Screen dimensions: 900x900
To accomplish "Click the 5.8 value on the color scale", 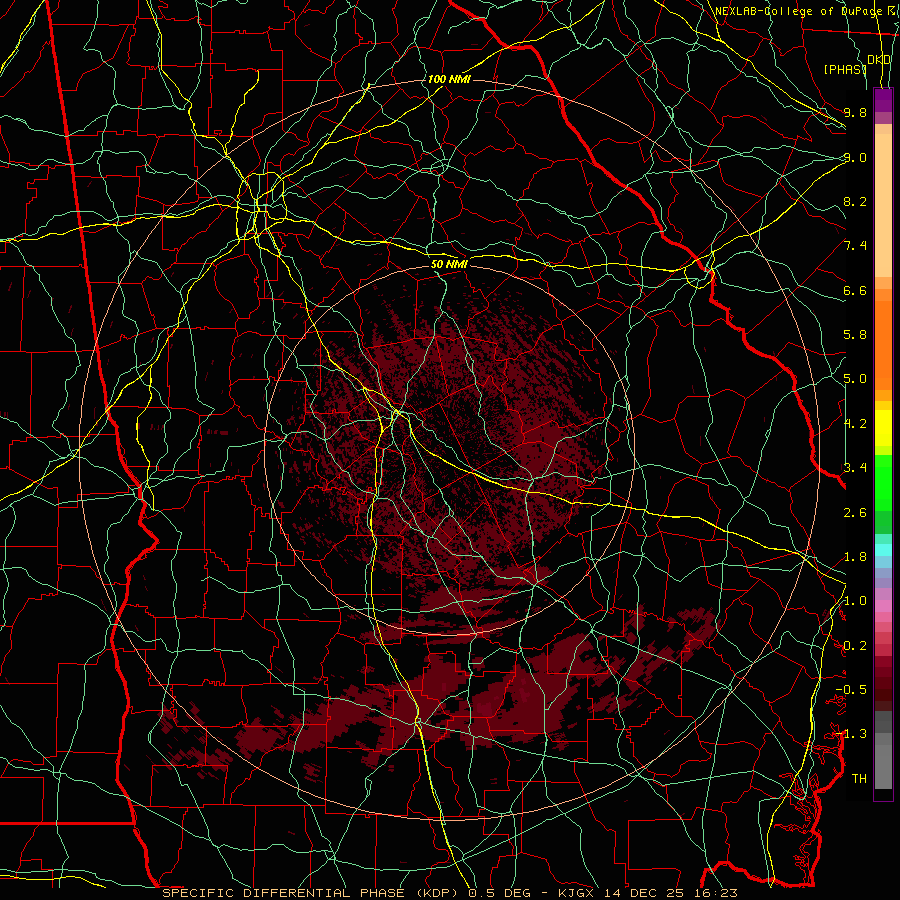I will [x=855, y=335].
